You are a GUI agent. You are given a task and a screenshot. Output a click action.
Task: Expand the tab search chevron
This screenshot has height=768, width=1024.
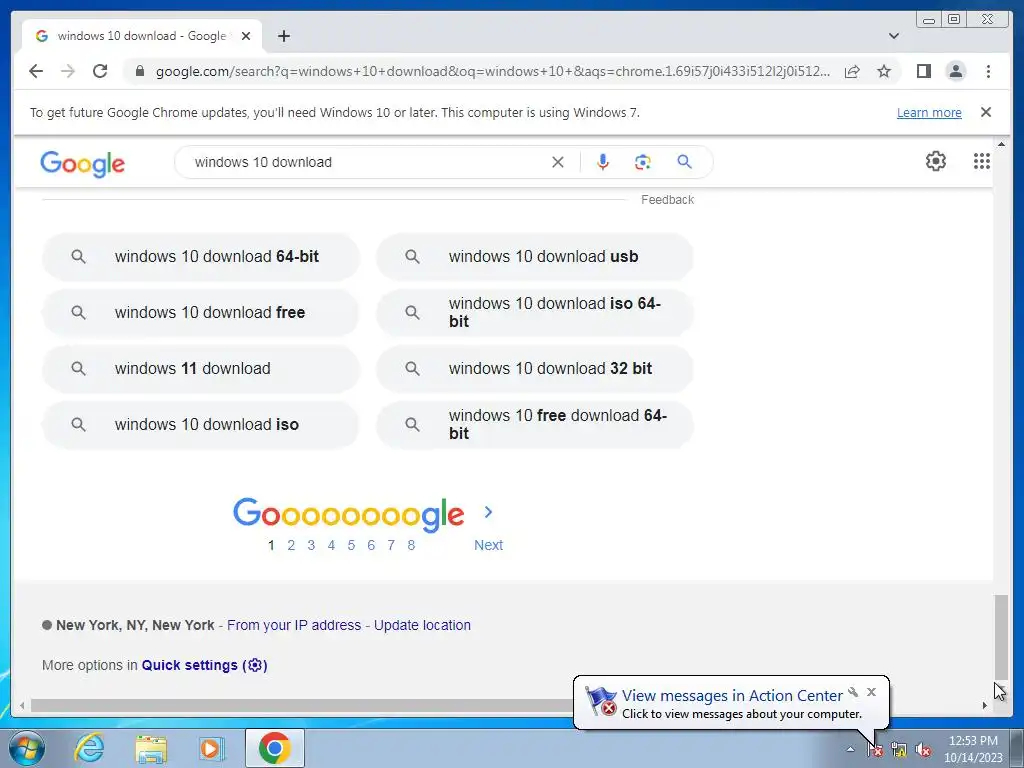coord(893,36)
